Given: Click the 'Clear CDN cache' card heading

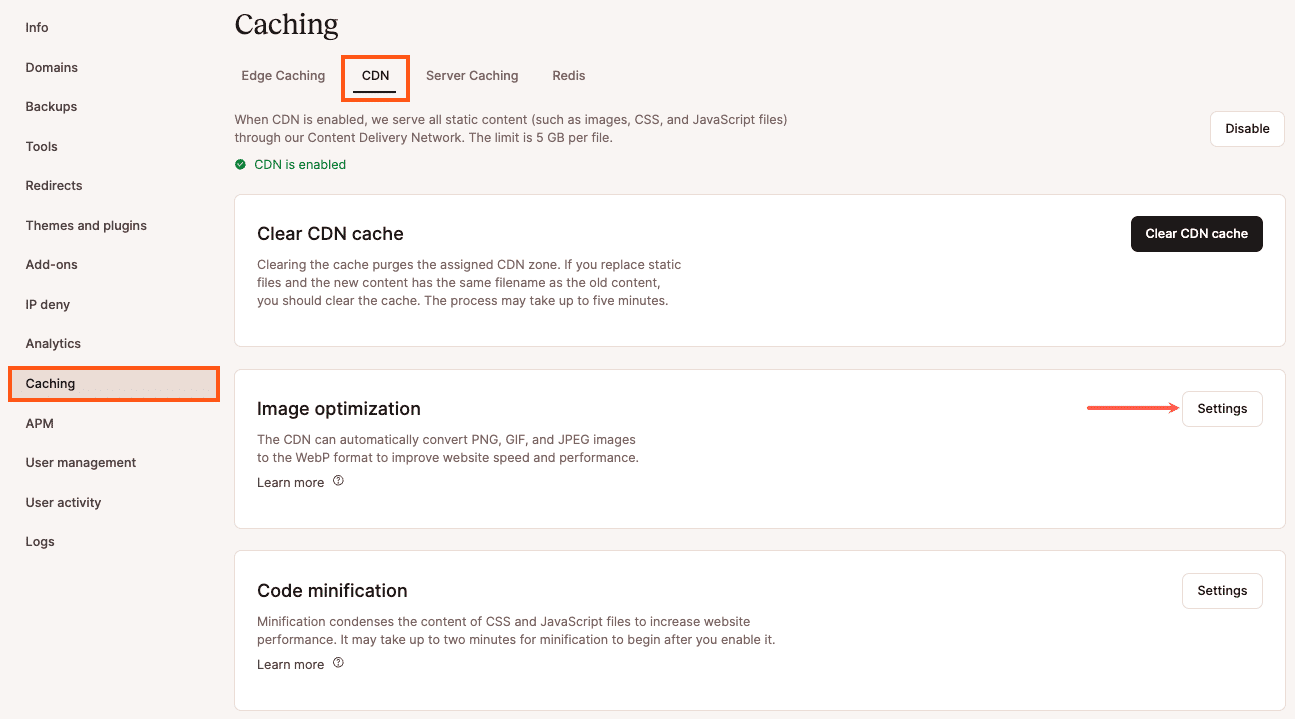Looking at the screenshot, I should [x=330, y=234].
